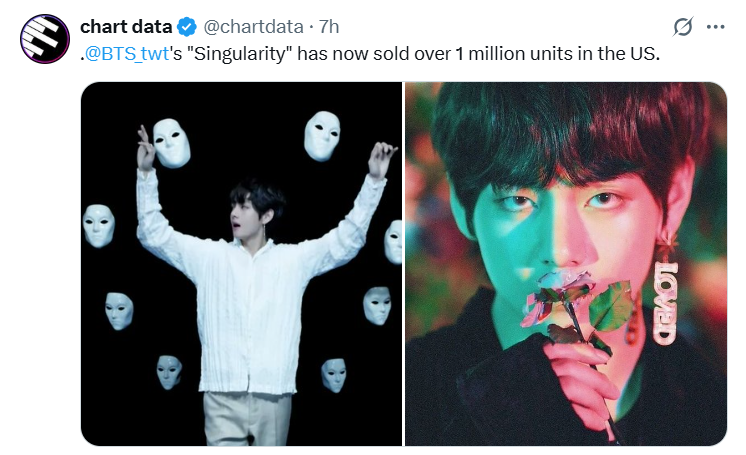
Task: Click the raised hand near top-right mask
Action: tap(382, 159)
